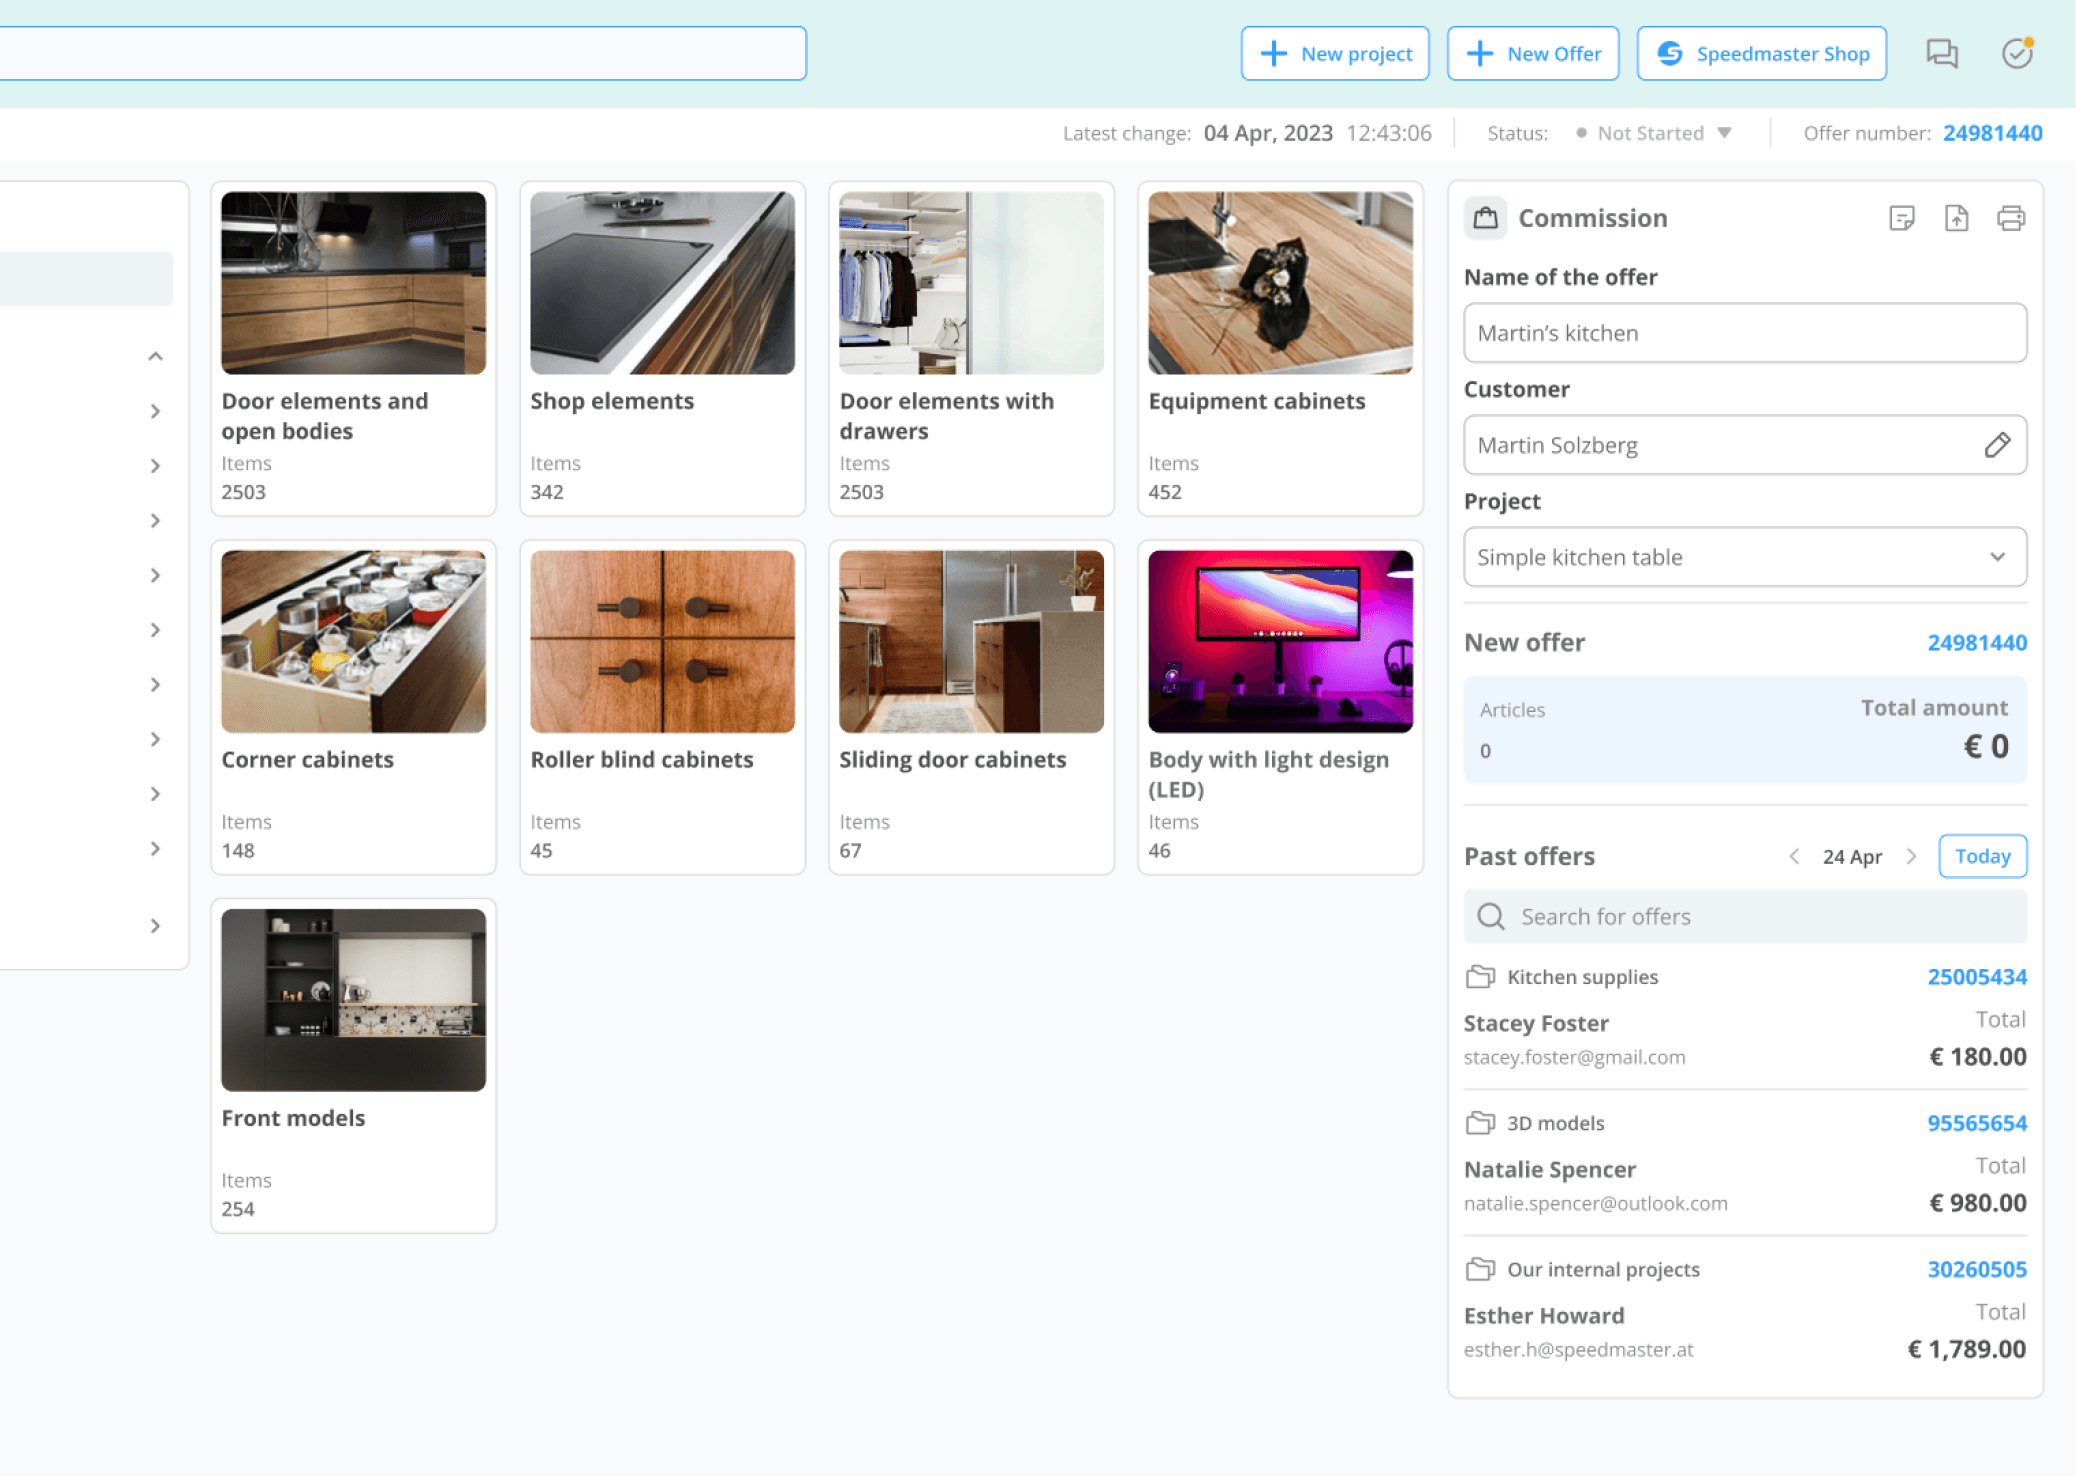Open Sliding door cabinets category
The width and height of the screenshot is (2076, 1476).
pos(971,707)
